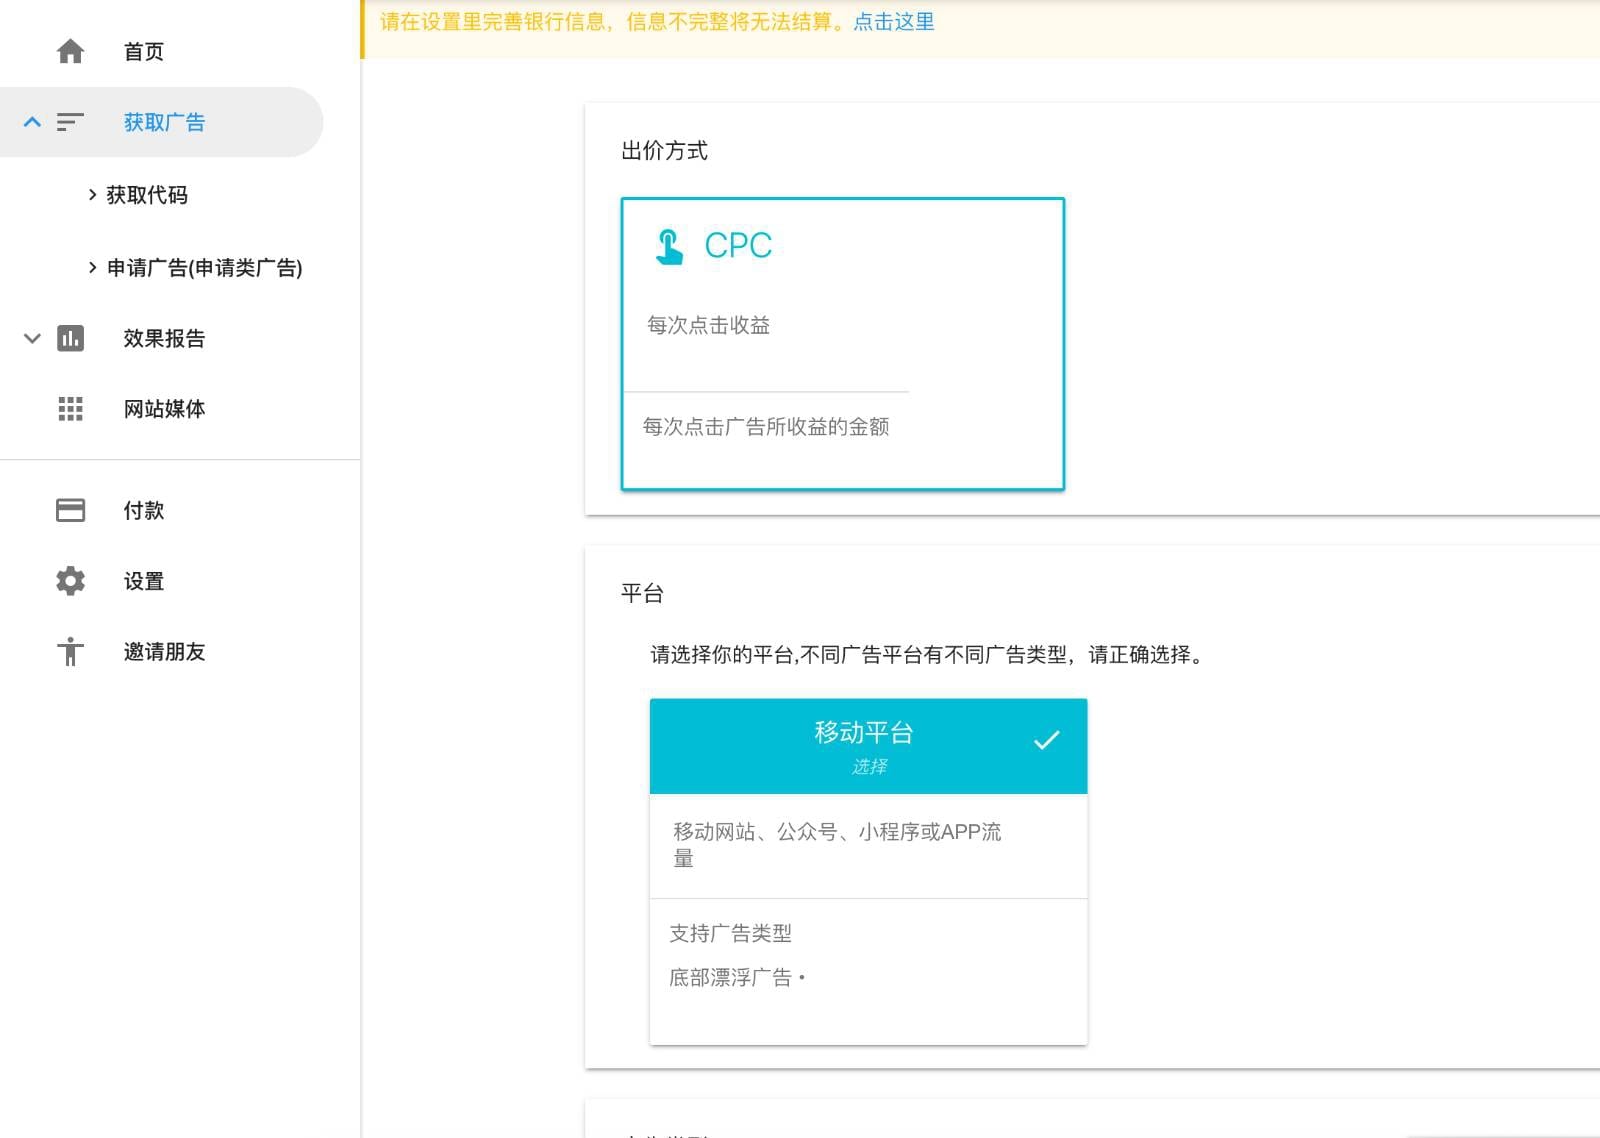Screen dimensions: 1600x1138
Task: Collapse the 获取广告 menu using up chevron
Action: click(x=32, y=122)
